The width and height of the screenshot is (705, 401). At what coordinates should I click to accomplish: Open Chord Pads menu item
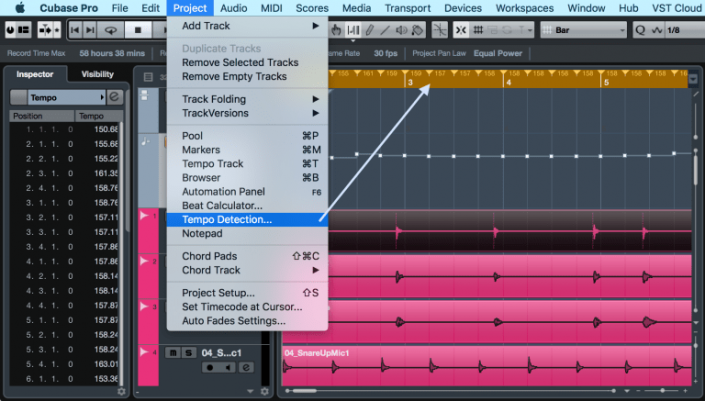[247, 256]
